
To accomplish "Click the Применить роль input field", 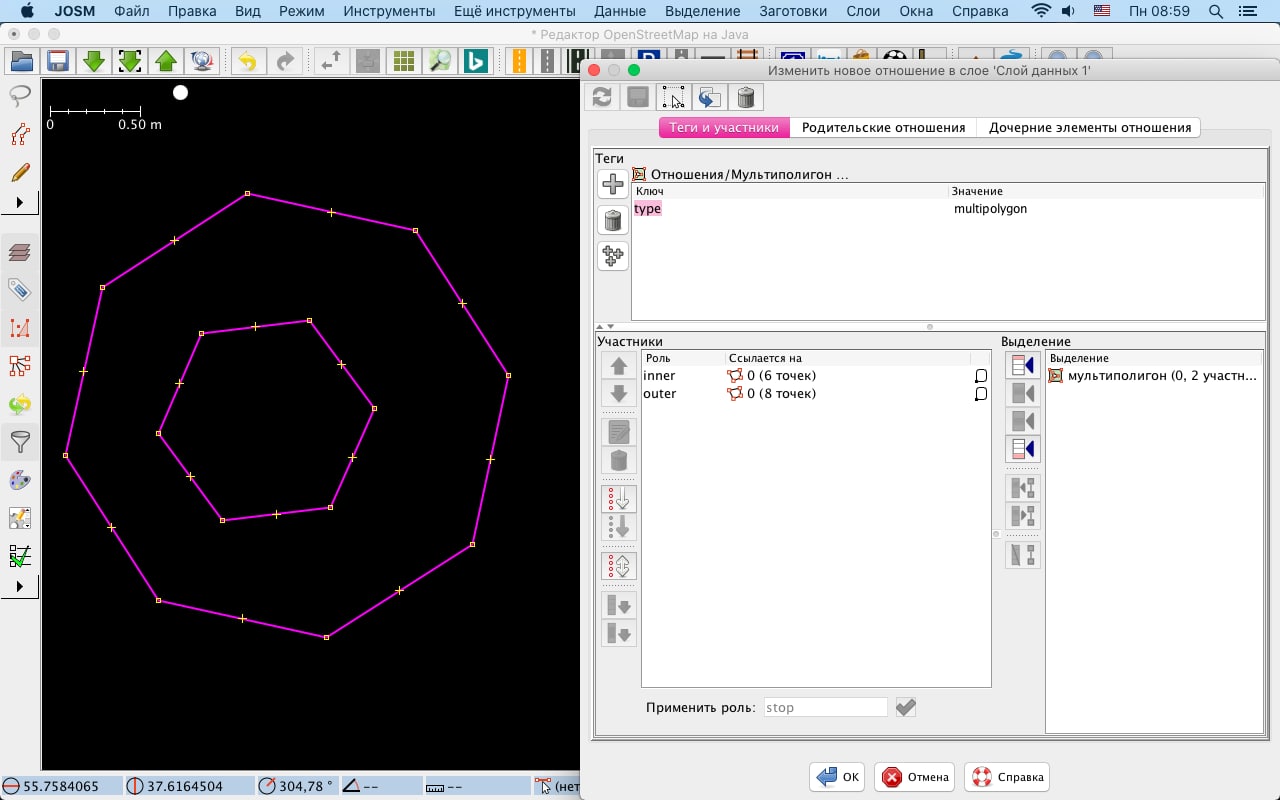I will (825, 707).
